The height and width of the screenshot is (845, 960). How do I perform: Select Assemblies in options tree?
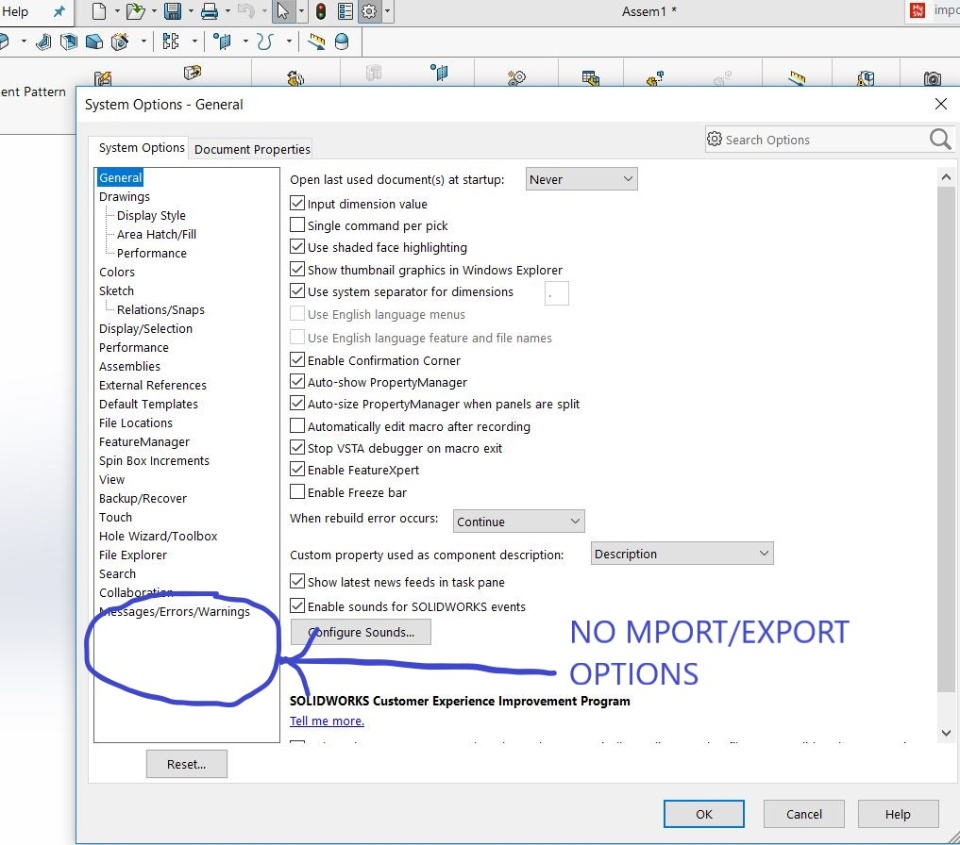[x=130, y=366]
